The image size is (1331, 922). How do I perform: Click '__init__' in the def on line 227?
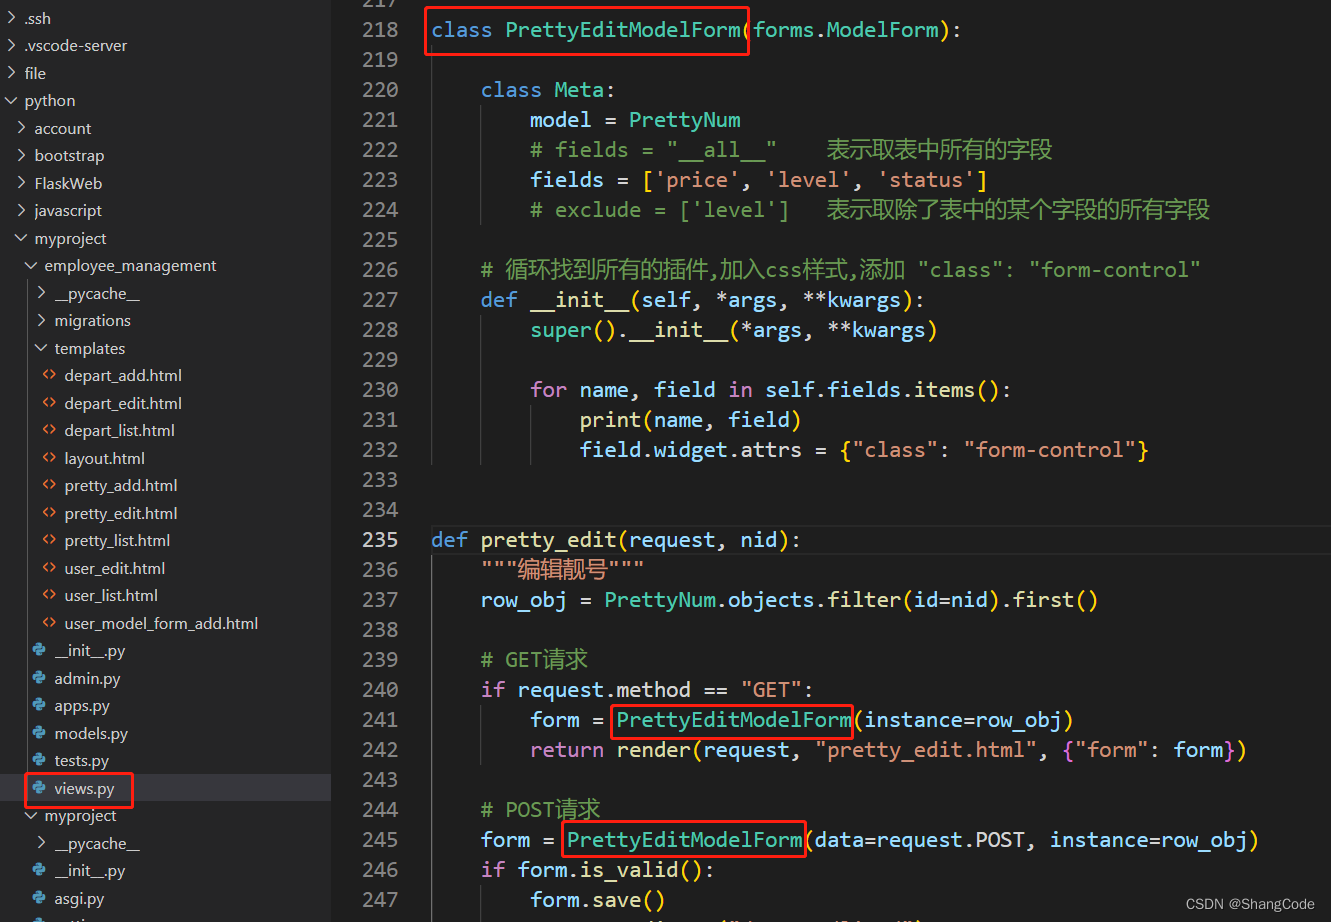tap(580, 300)
